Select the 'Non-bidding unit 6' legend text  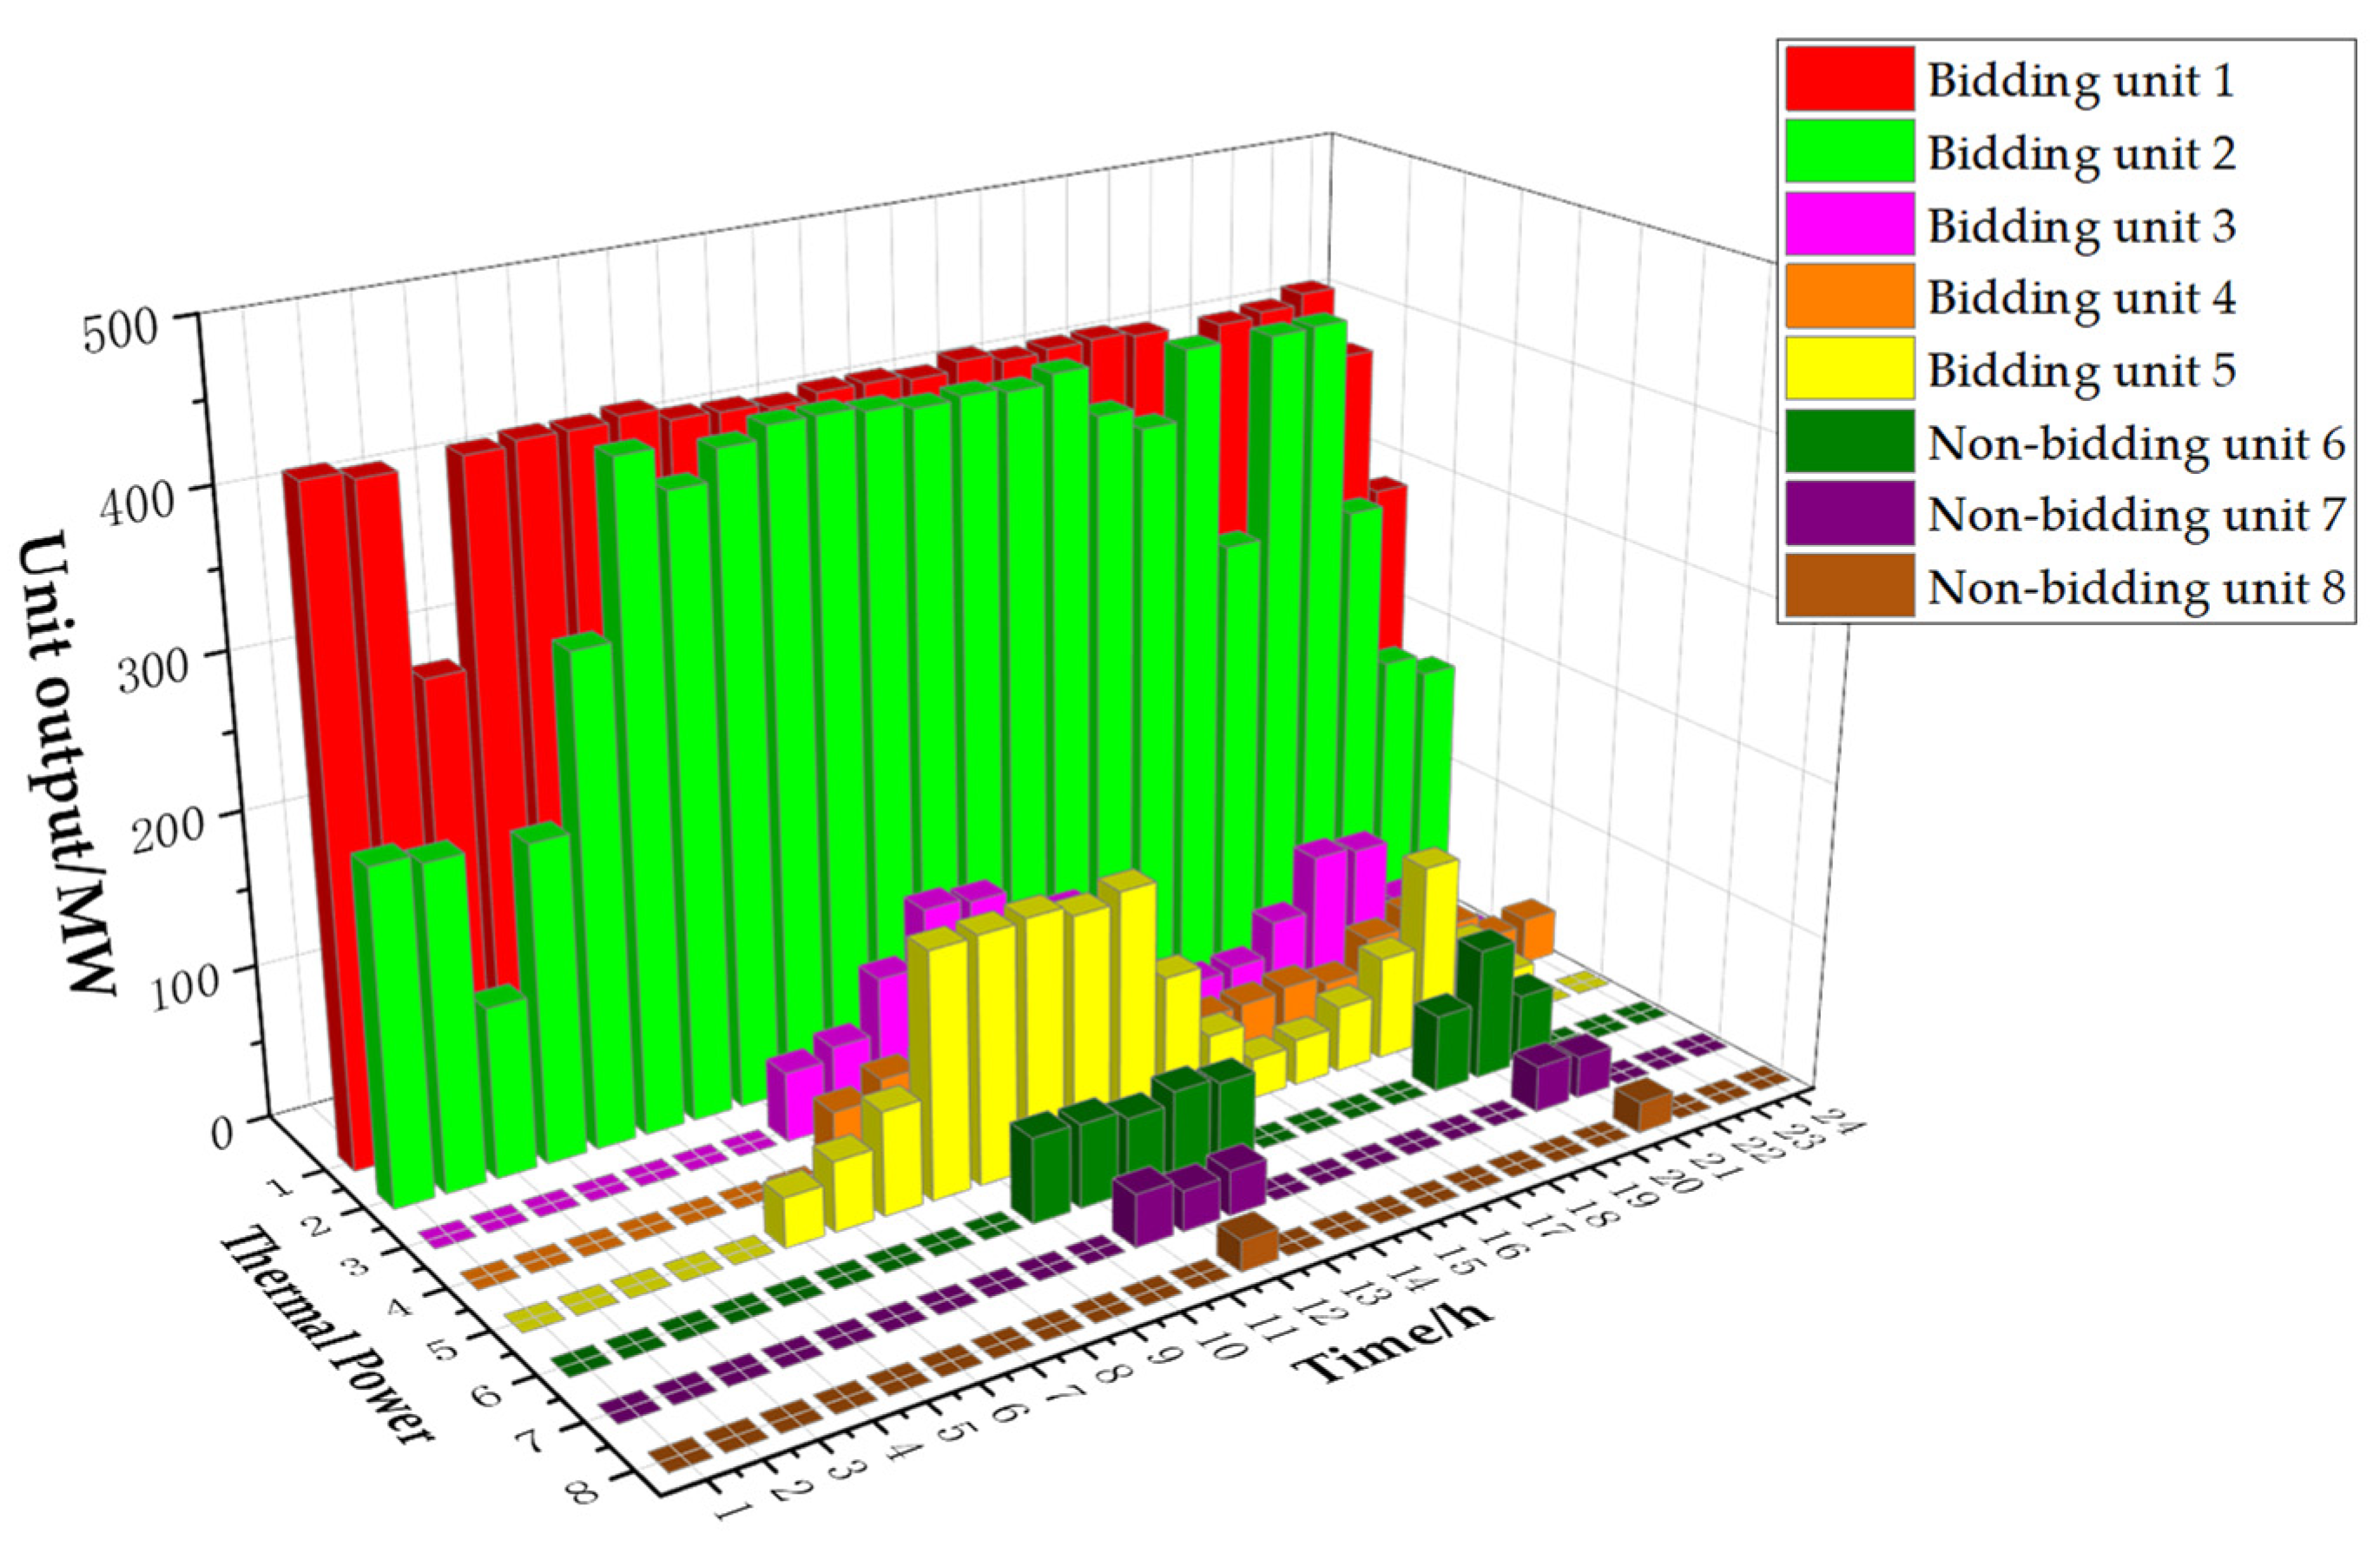2135,443
